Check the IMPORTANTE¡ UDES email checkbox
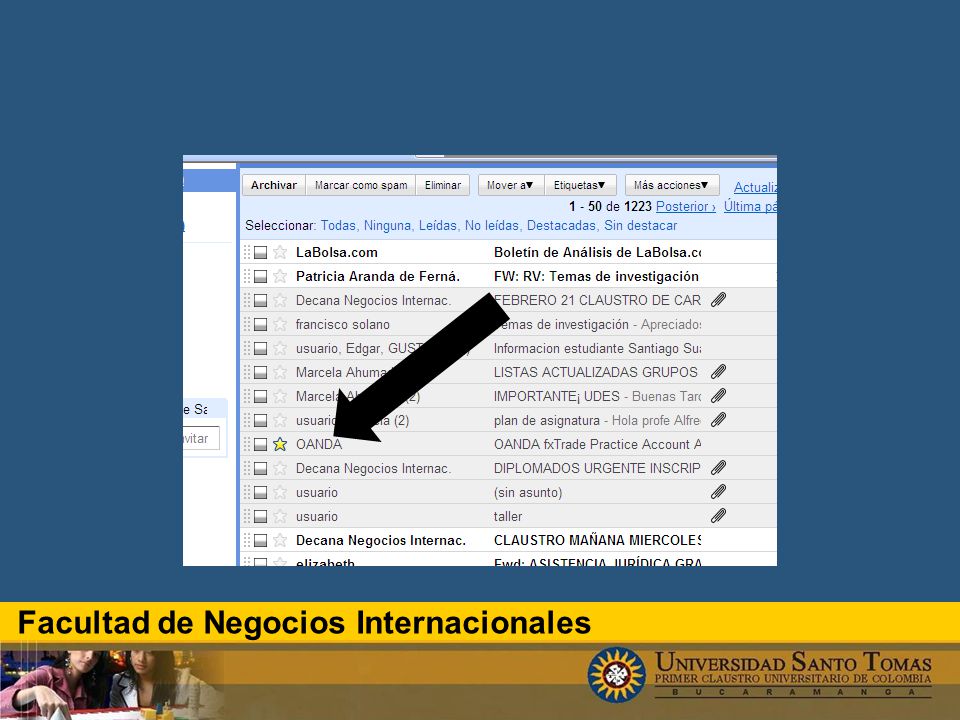960x720 pixels. (x=260, y=396)
